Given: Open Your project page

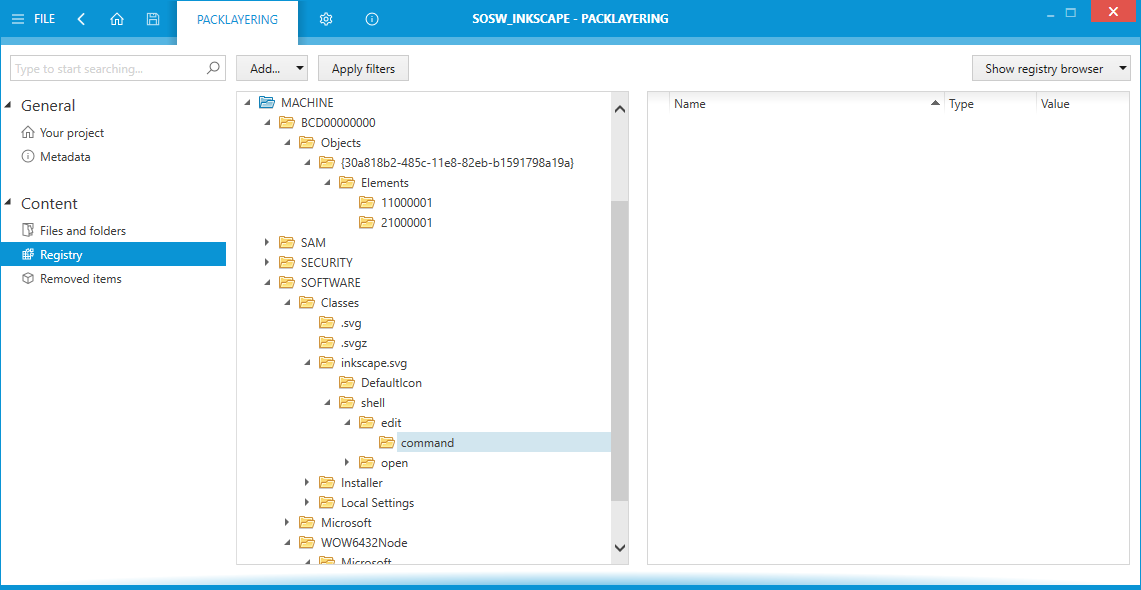Looking at the screenshot, I should point(72,133).
